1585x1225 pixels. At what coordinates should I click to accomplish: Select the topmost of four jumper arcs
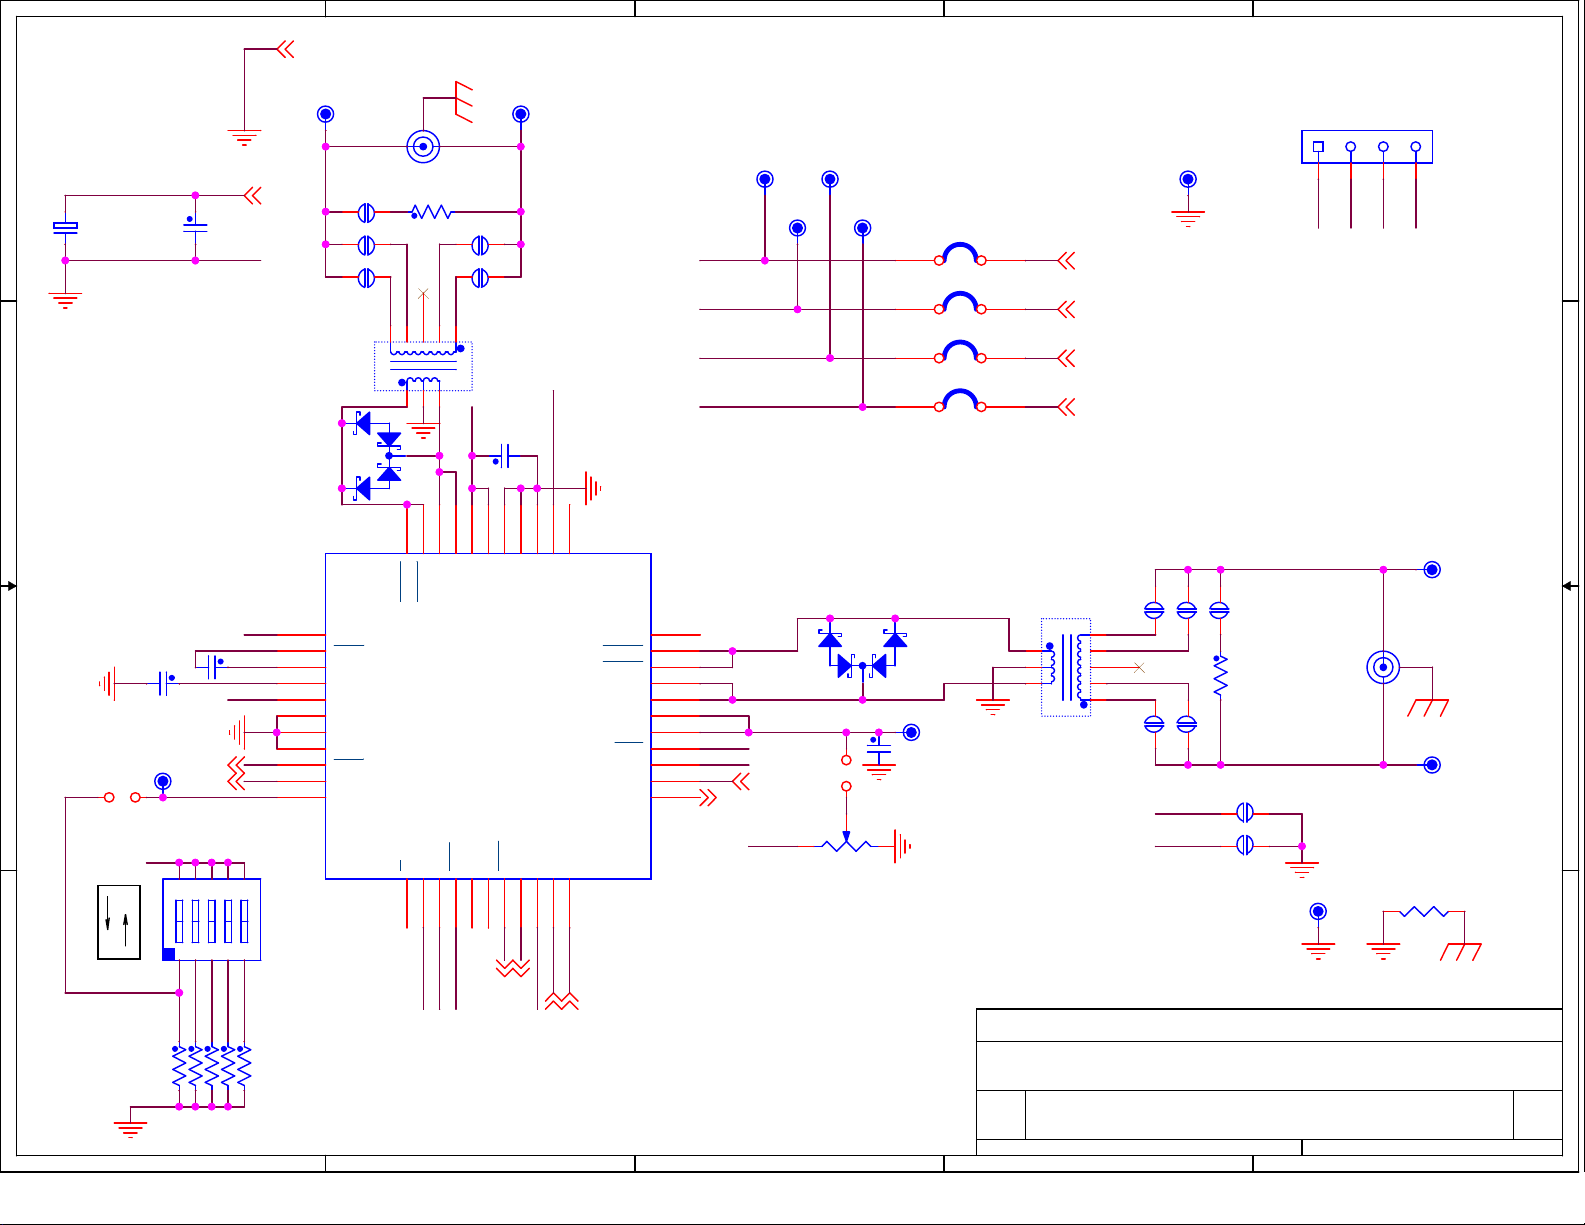(x=960, y=254)
